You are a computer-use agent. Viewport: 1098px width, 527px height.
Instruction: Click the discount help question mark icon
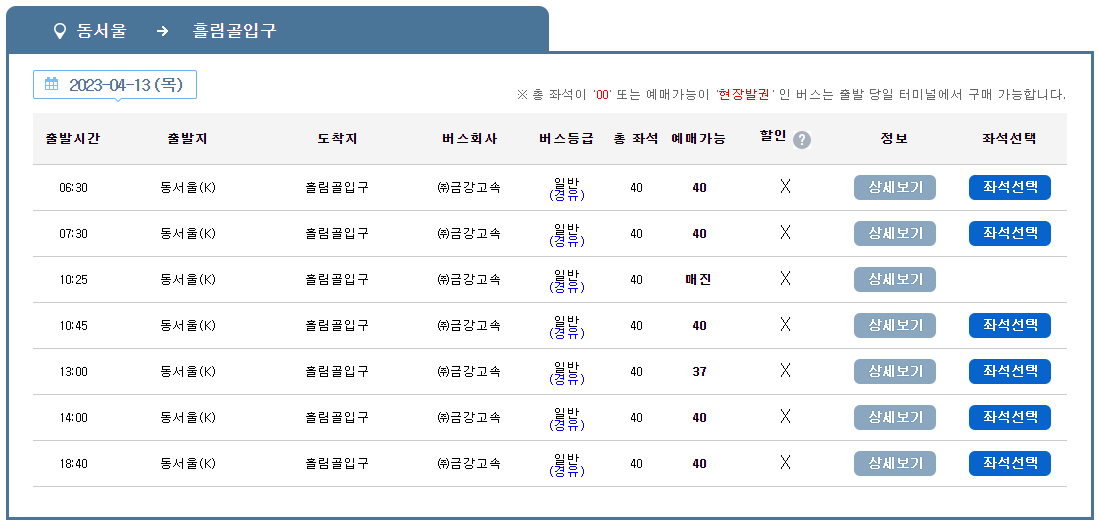(802, 140)
